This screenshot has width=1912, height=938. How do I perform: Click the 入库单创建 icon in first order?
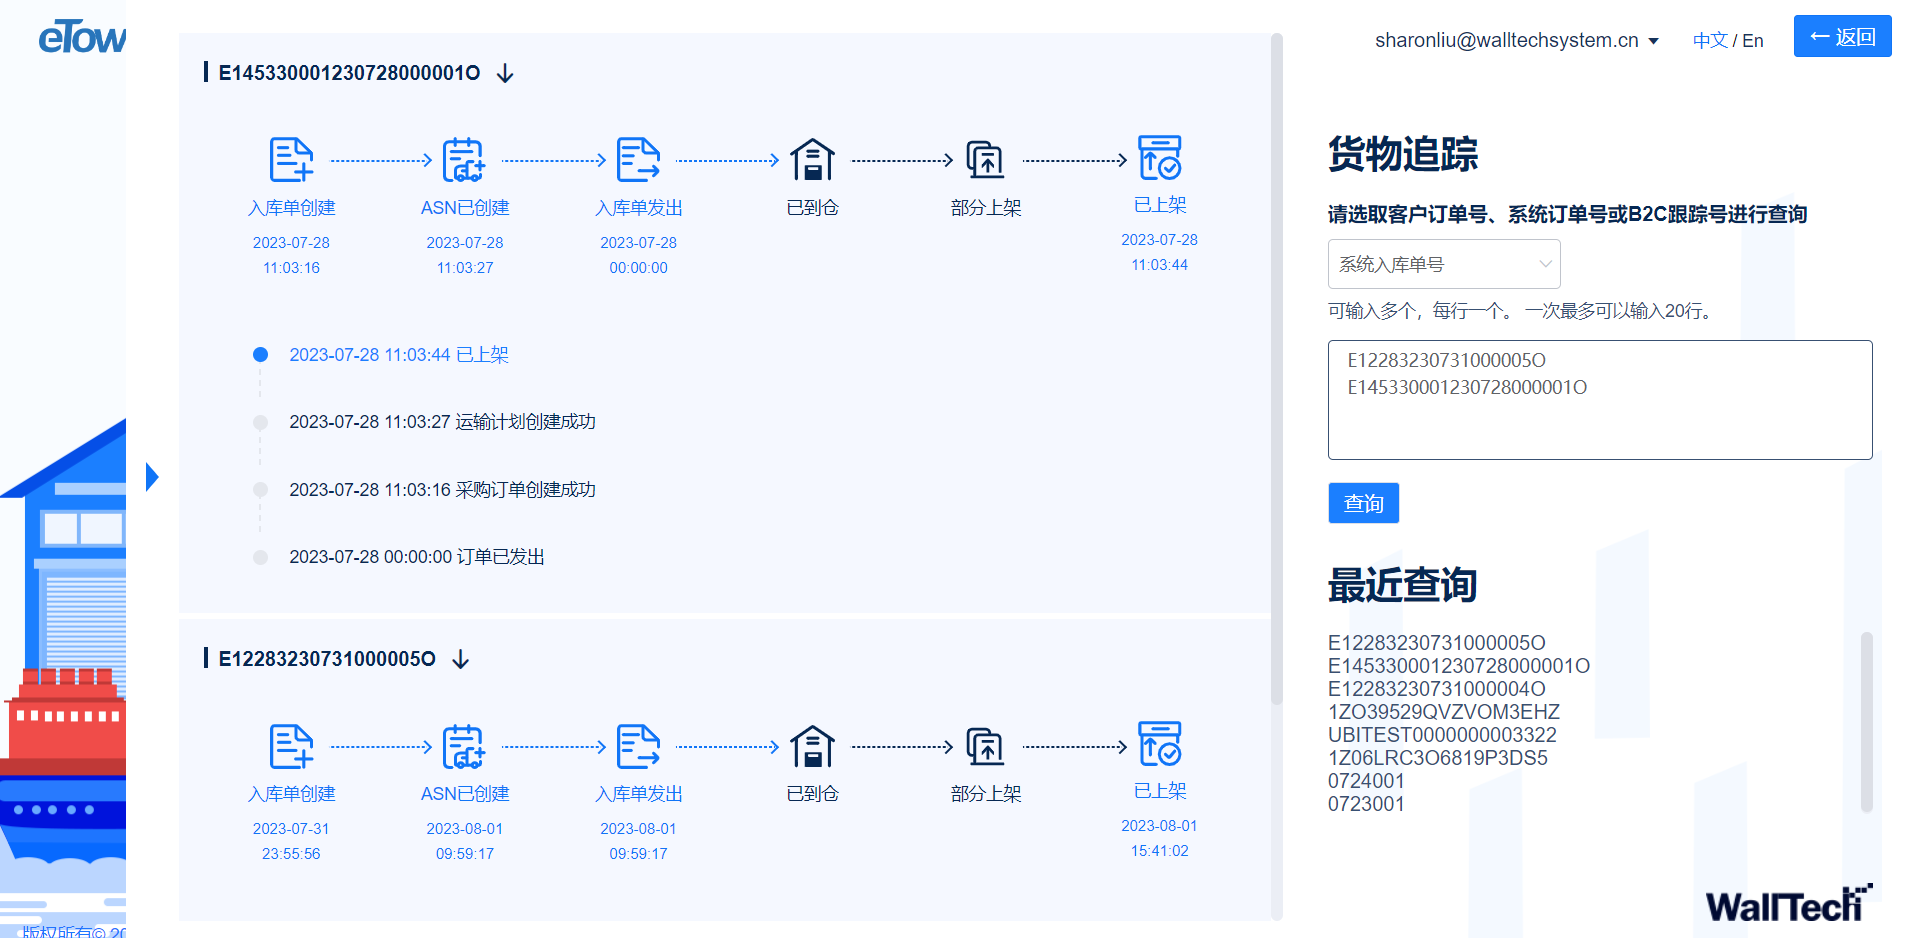291,160
